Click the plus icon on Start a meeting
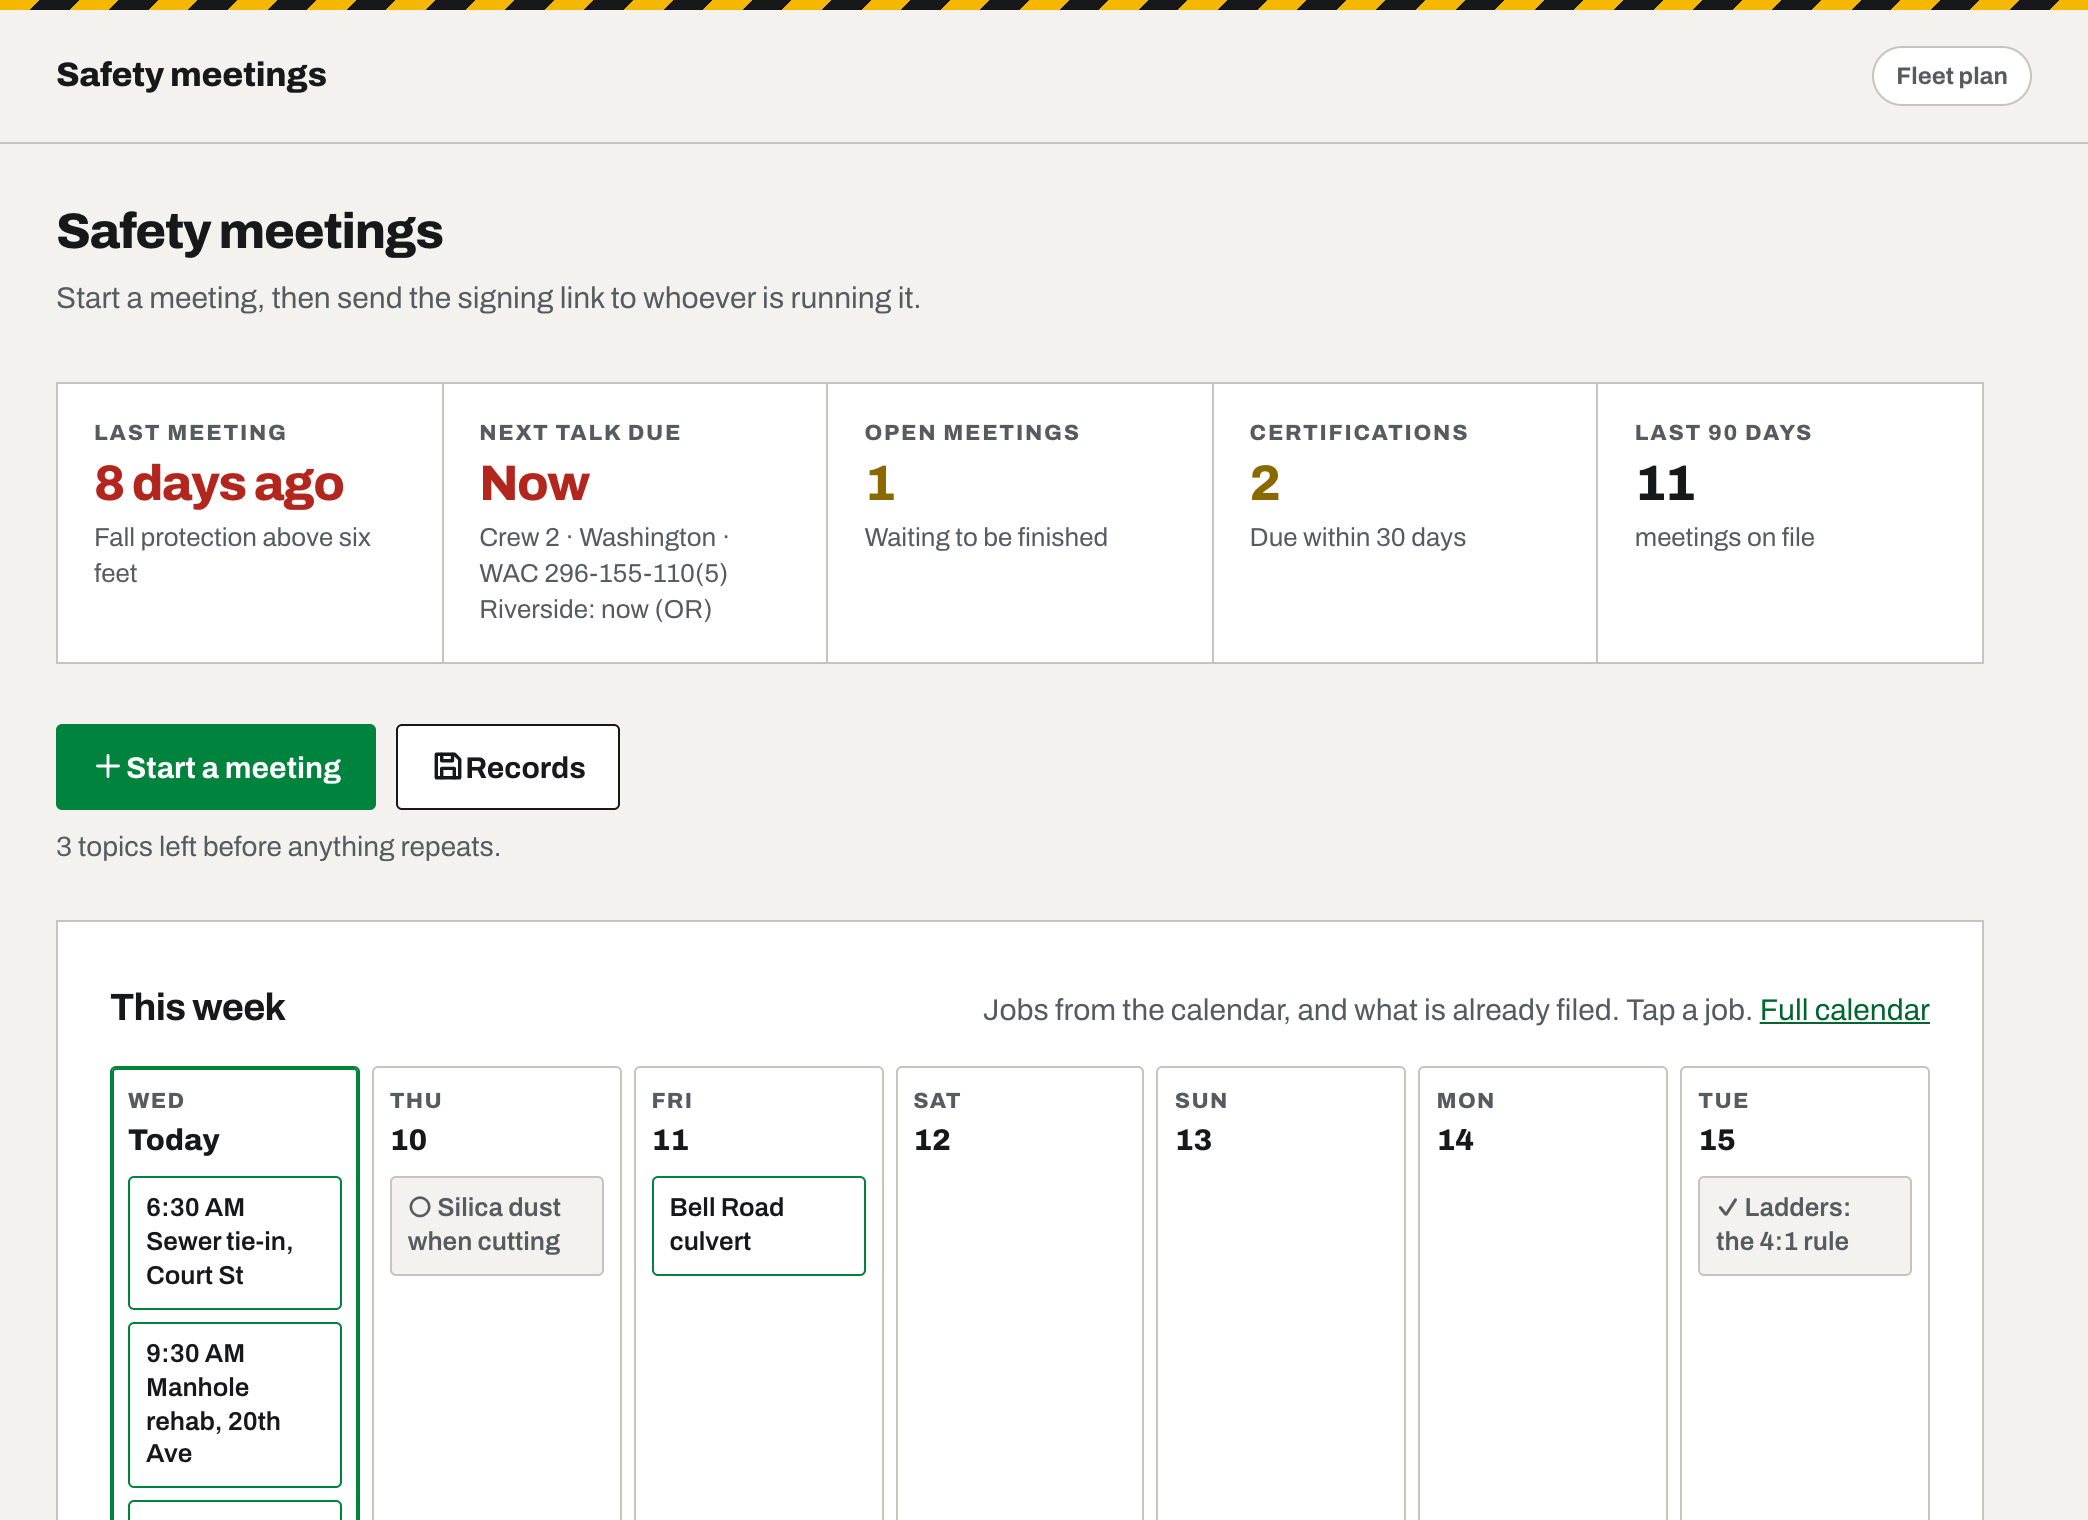 point(108,766)
